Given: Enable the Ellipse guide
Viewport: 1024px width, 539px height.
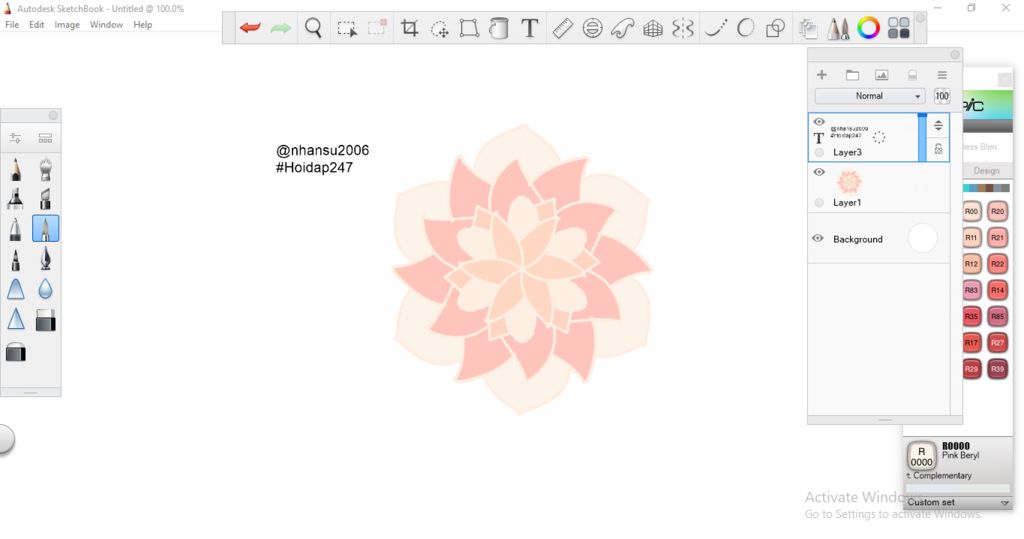Looking at the screenshot, I should [592, 28].
